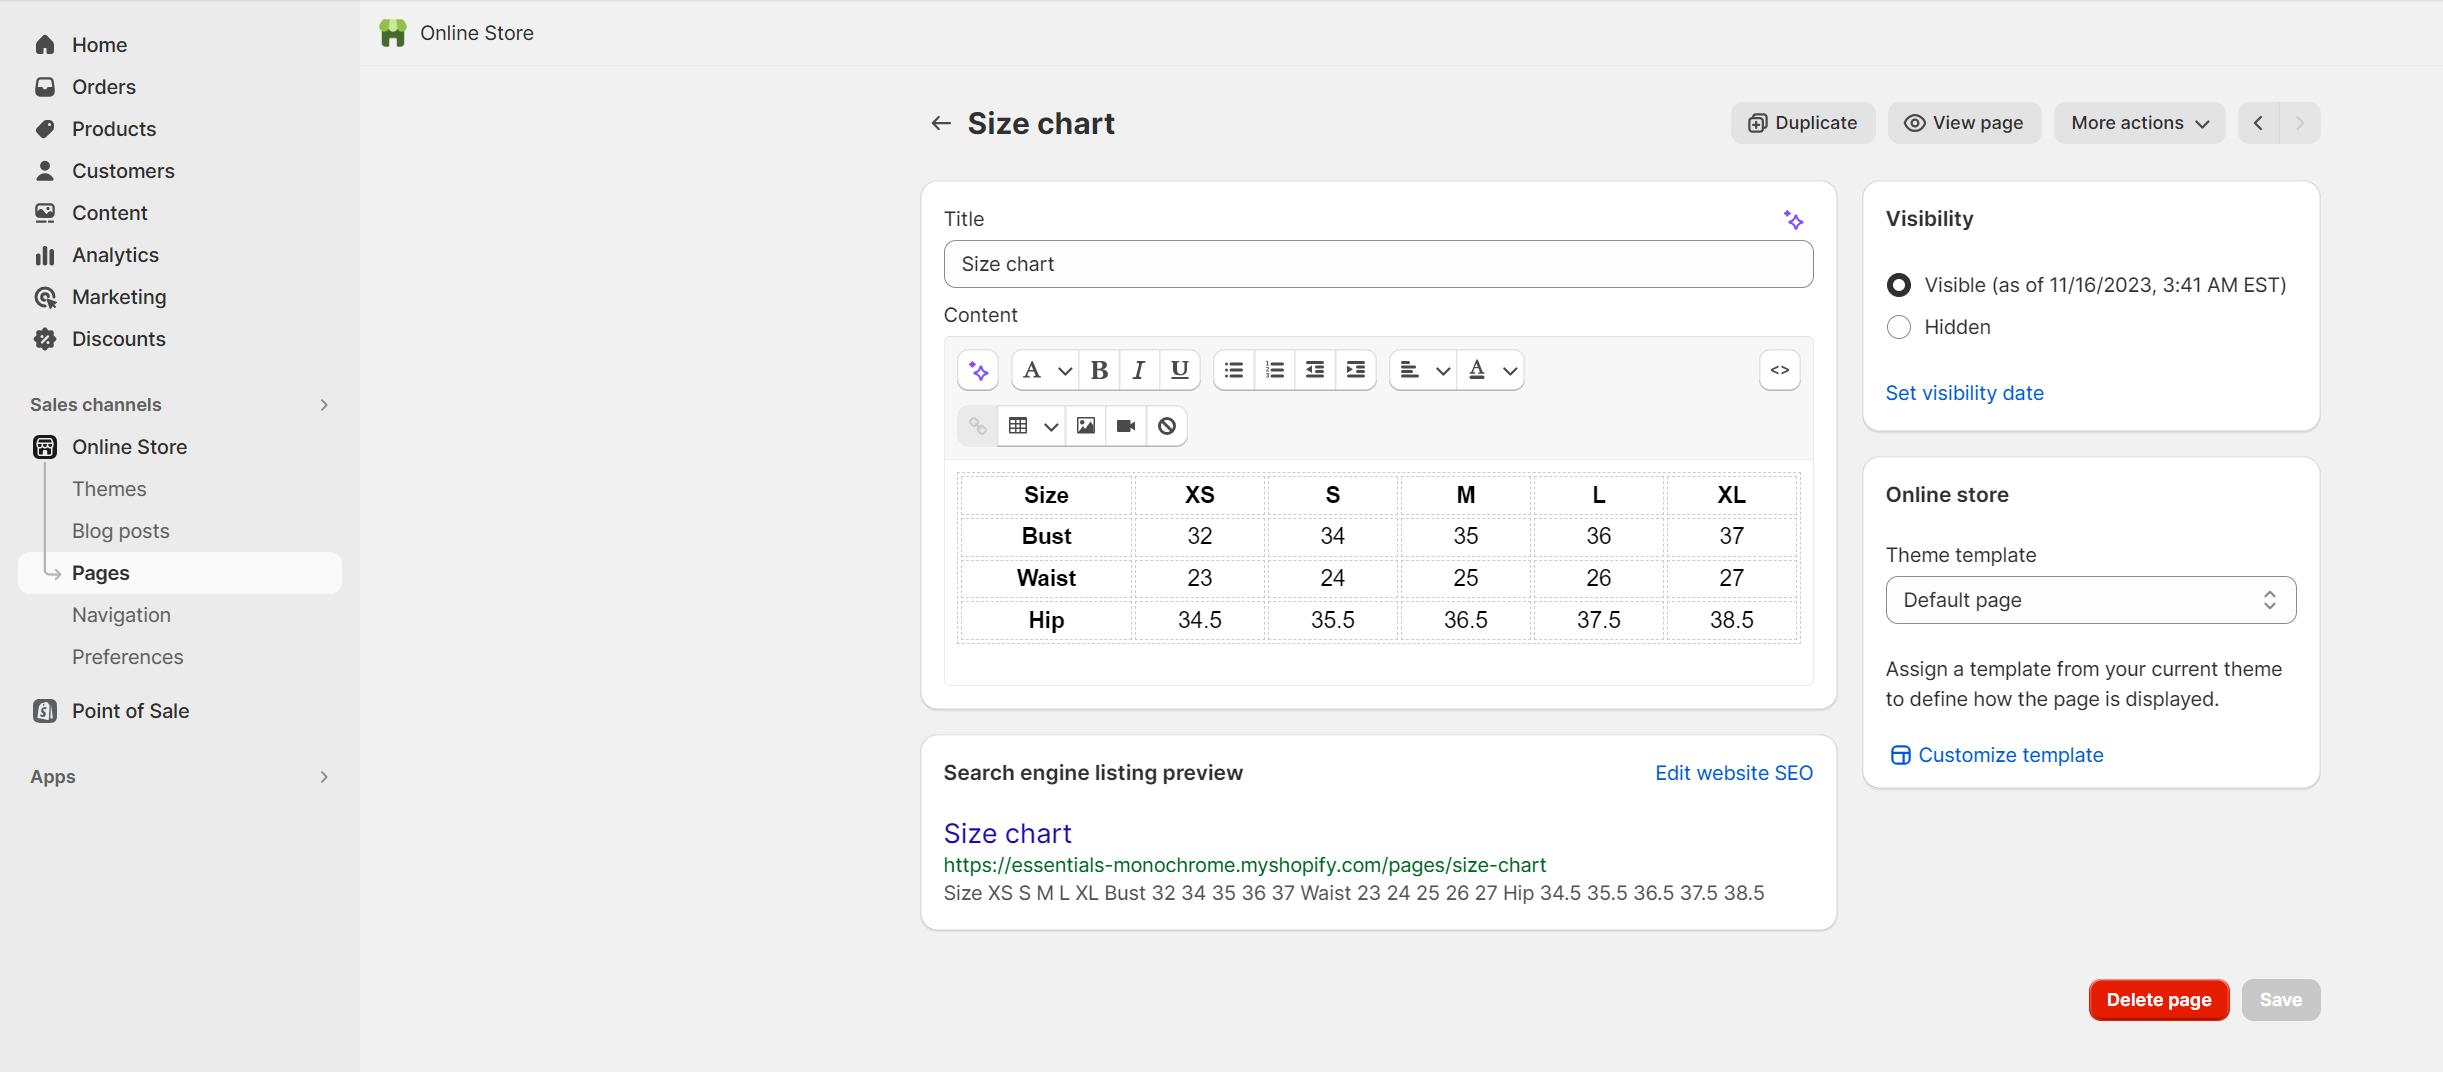The width and height of the screenshot is (2443, 1072).
Task: Insert a bulleted list
Action: click(x=1234, y=370)
